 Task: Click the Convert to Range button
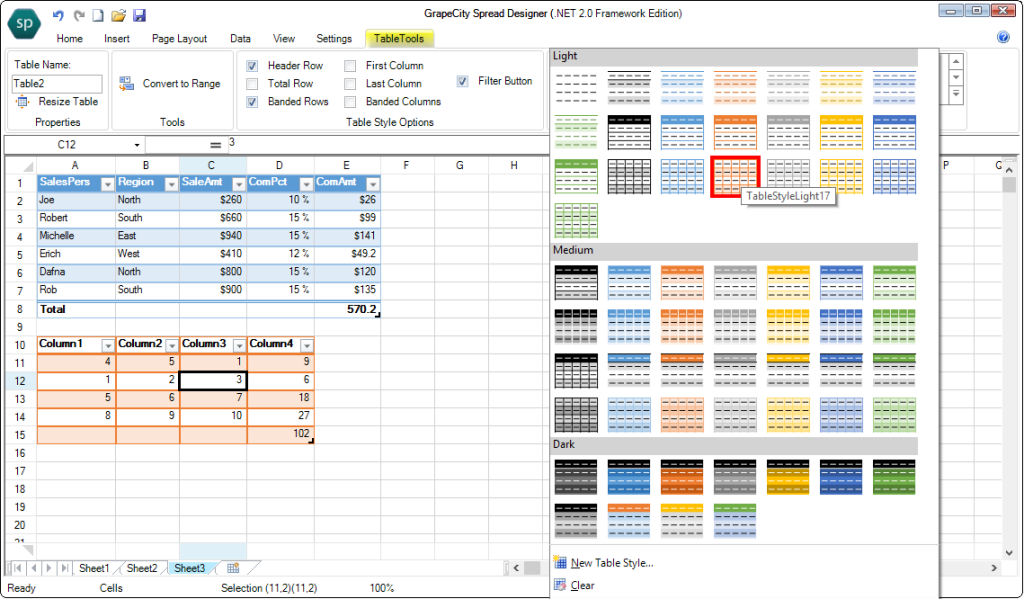[x=170, y=84]
